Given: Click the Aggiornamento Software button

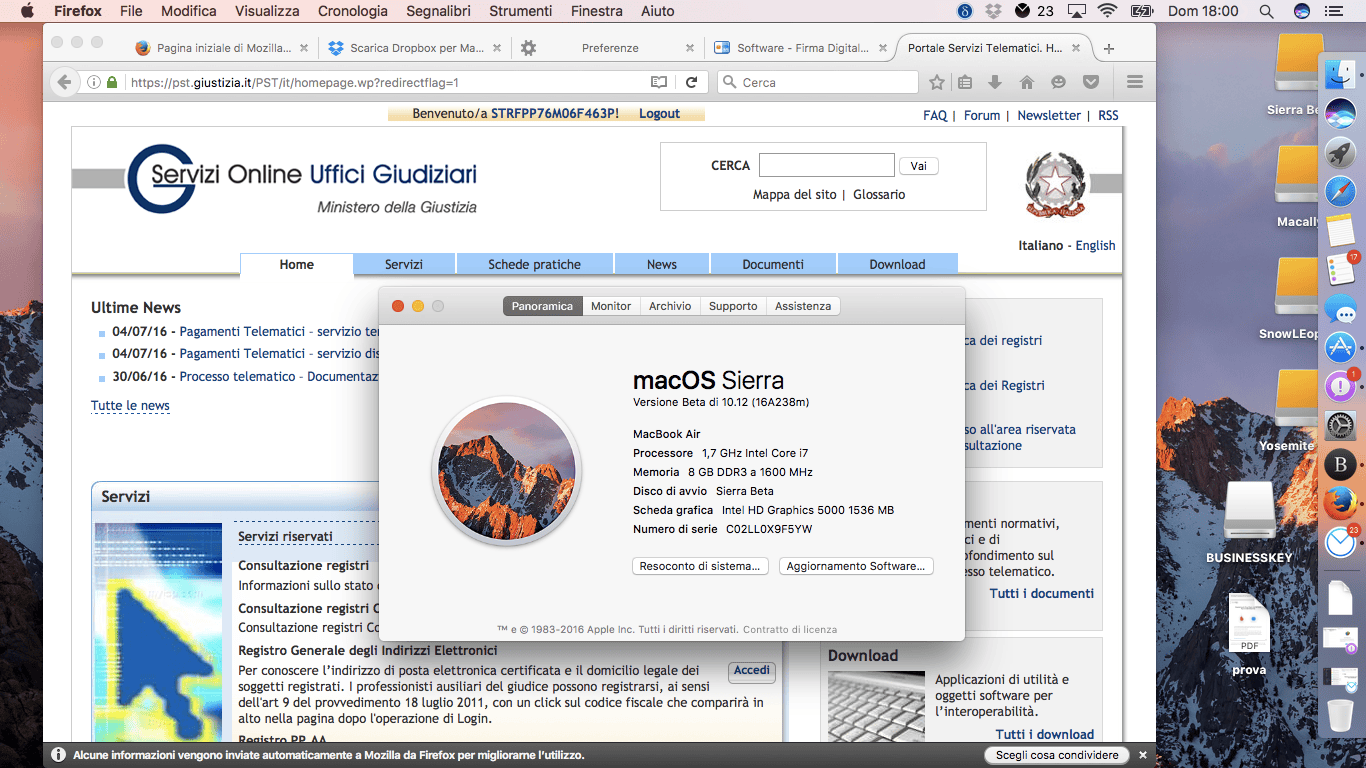Looking at the screenshot, I should (x=856, y=566).
